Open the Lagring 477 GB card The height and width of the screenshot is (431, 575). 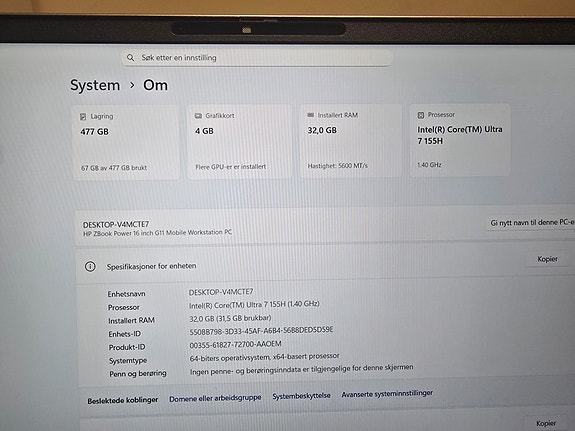[126, 143]
